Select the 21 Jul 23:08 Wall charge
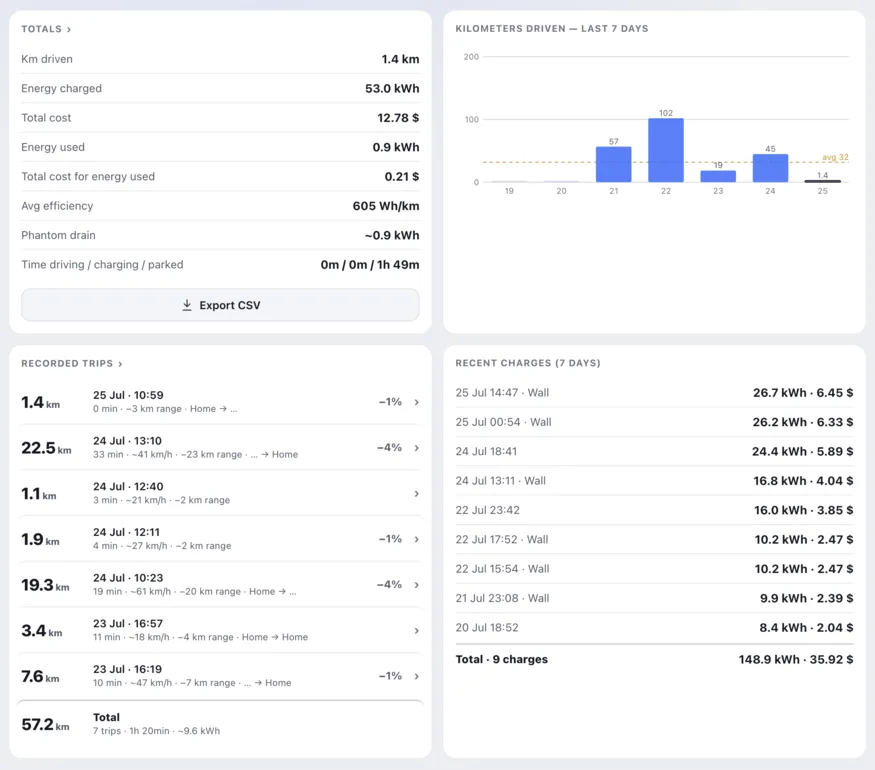This screenshot has width=875, height=770. pos(654,598)
